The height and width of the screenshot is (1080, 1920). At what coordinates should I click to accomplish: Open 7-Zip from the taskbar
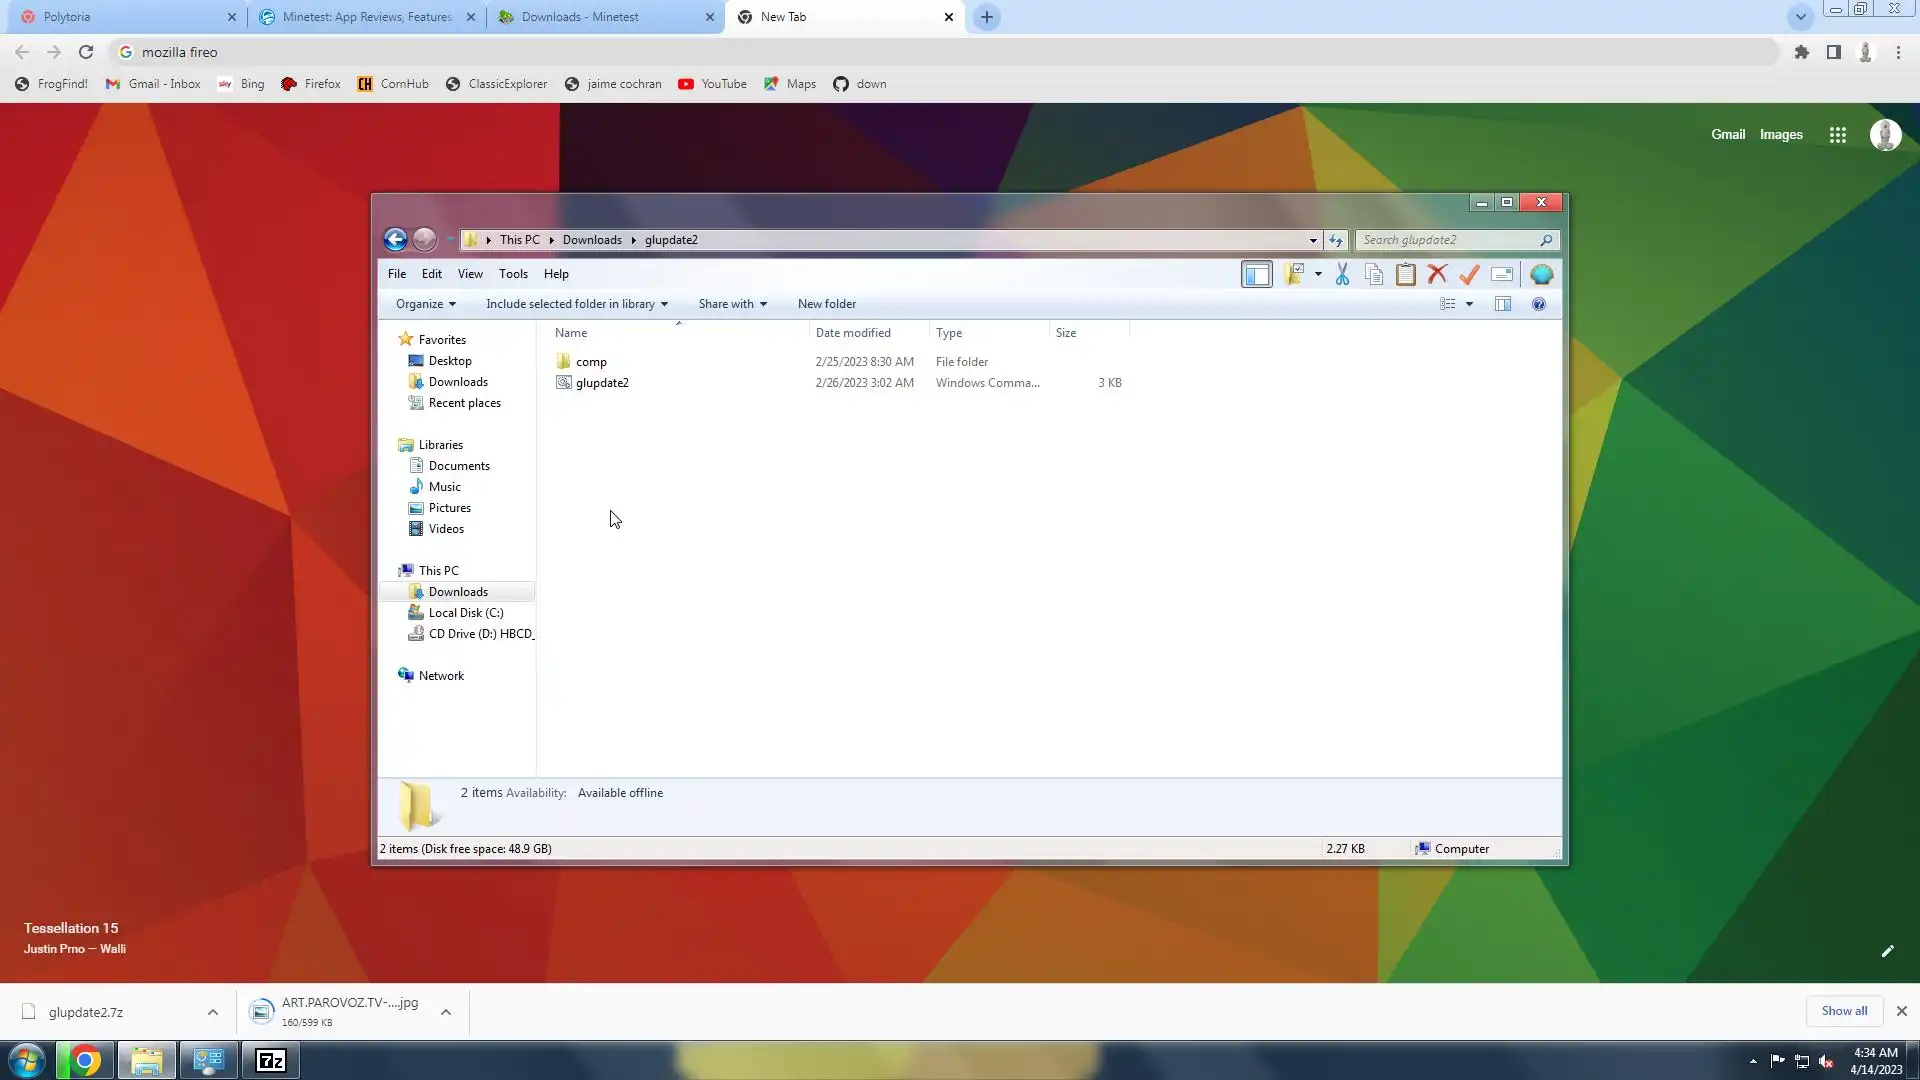pyautogui.click(x=271, y=1060)
